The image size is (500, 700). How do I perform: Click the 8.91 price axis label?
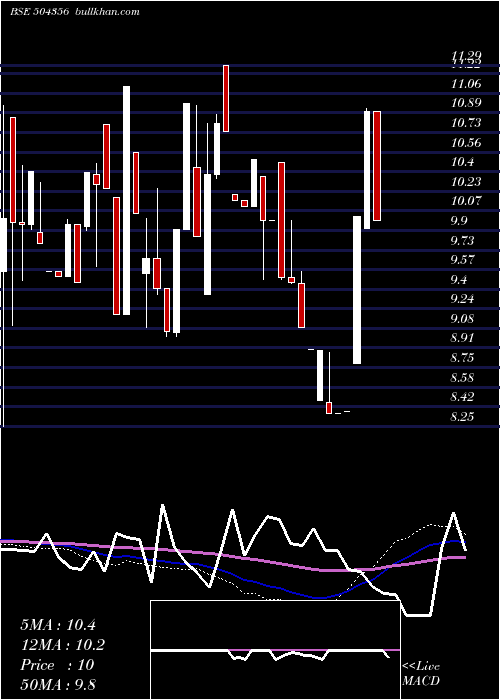462,338
